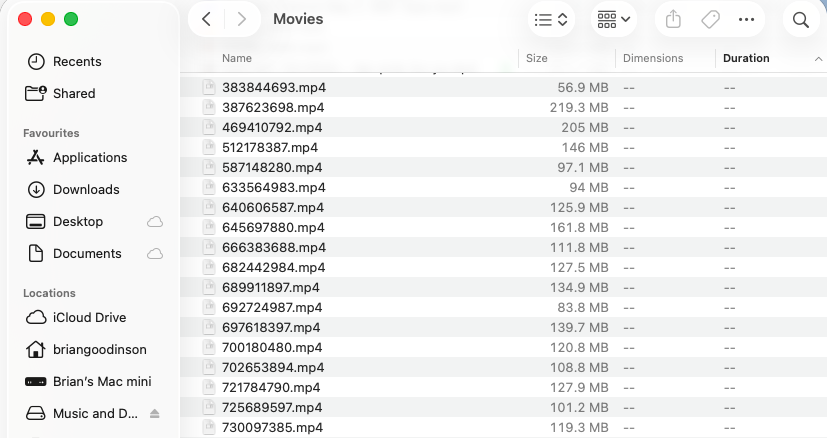Screen dimensions: 827x438
Task: Open the list view options dropdown
Action: point(551,20)
